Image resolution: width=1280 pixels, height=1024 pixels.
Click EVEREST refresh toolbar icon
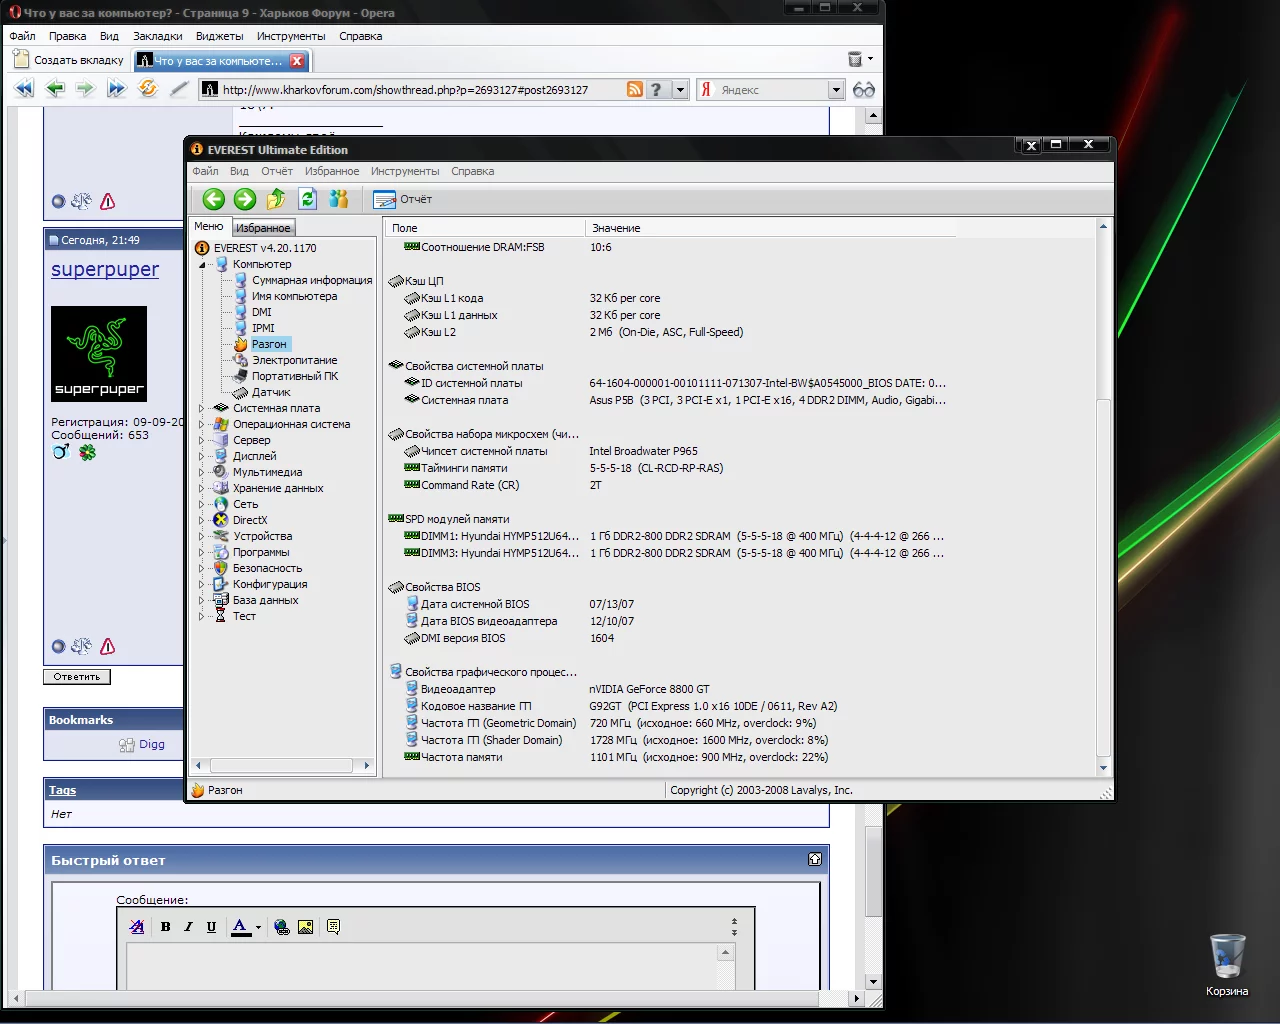click(308, 199)
